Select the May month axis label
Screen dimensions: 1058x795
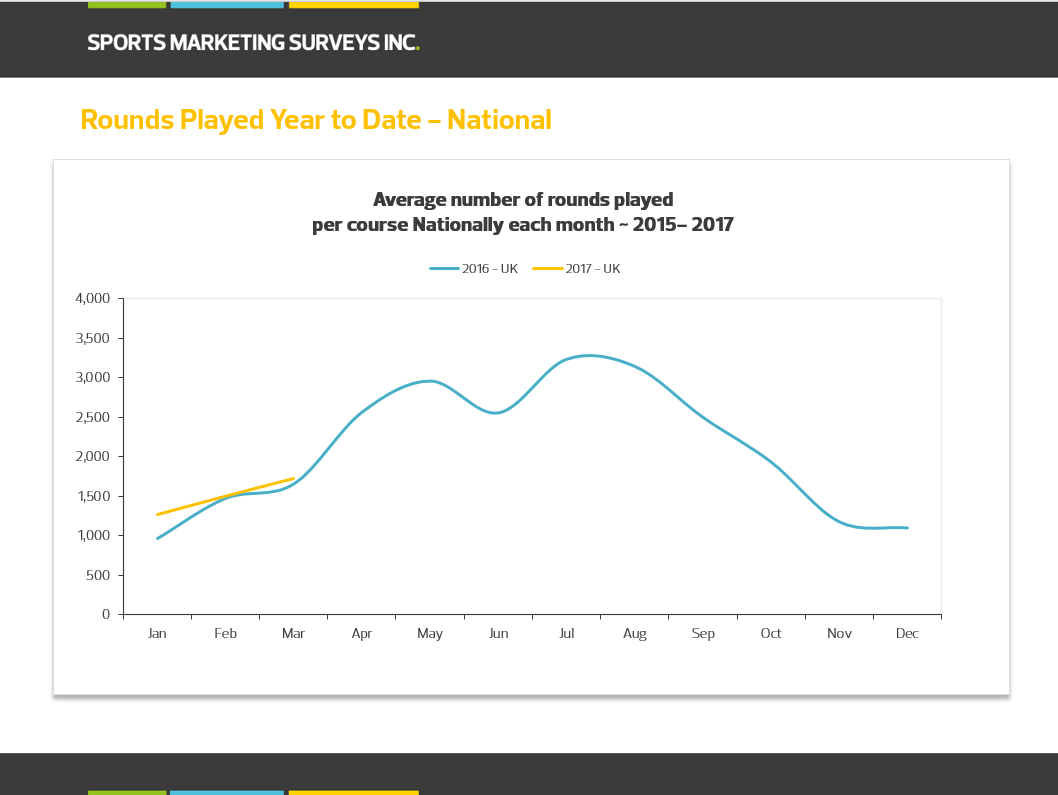(430, 634)
